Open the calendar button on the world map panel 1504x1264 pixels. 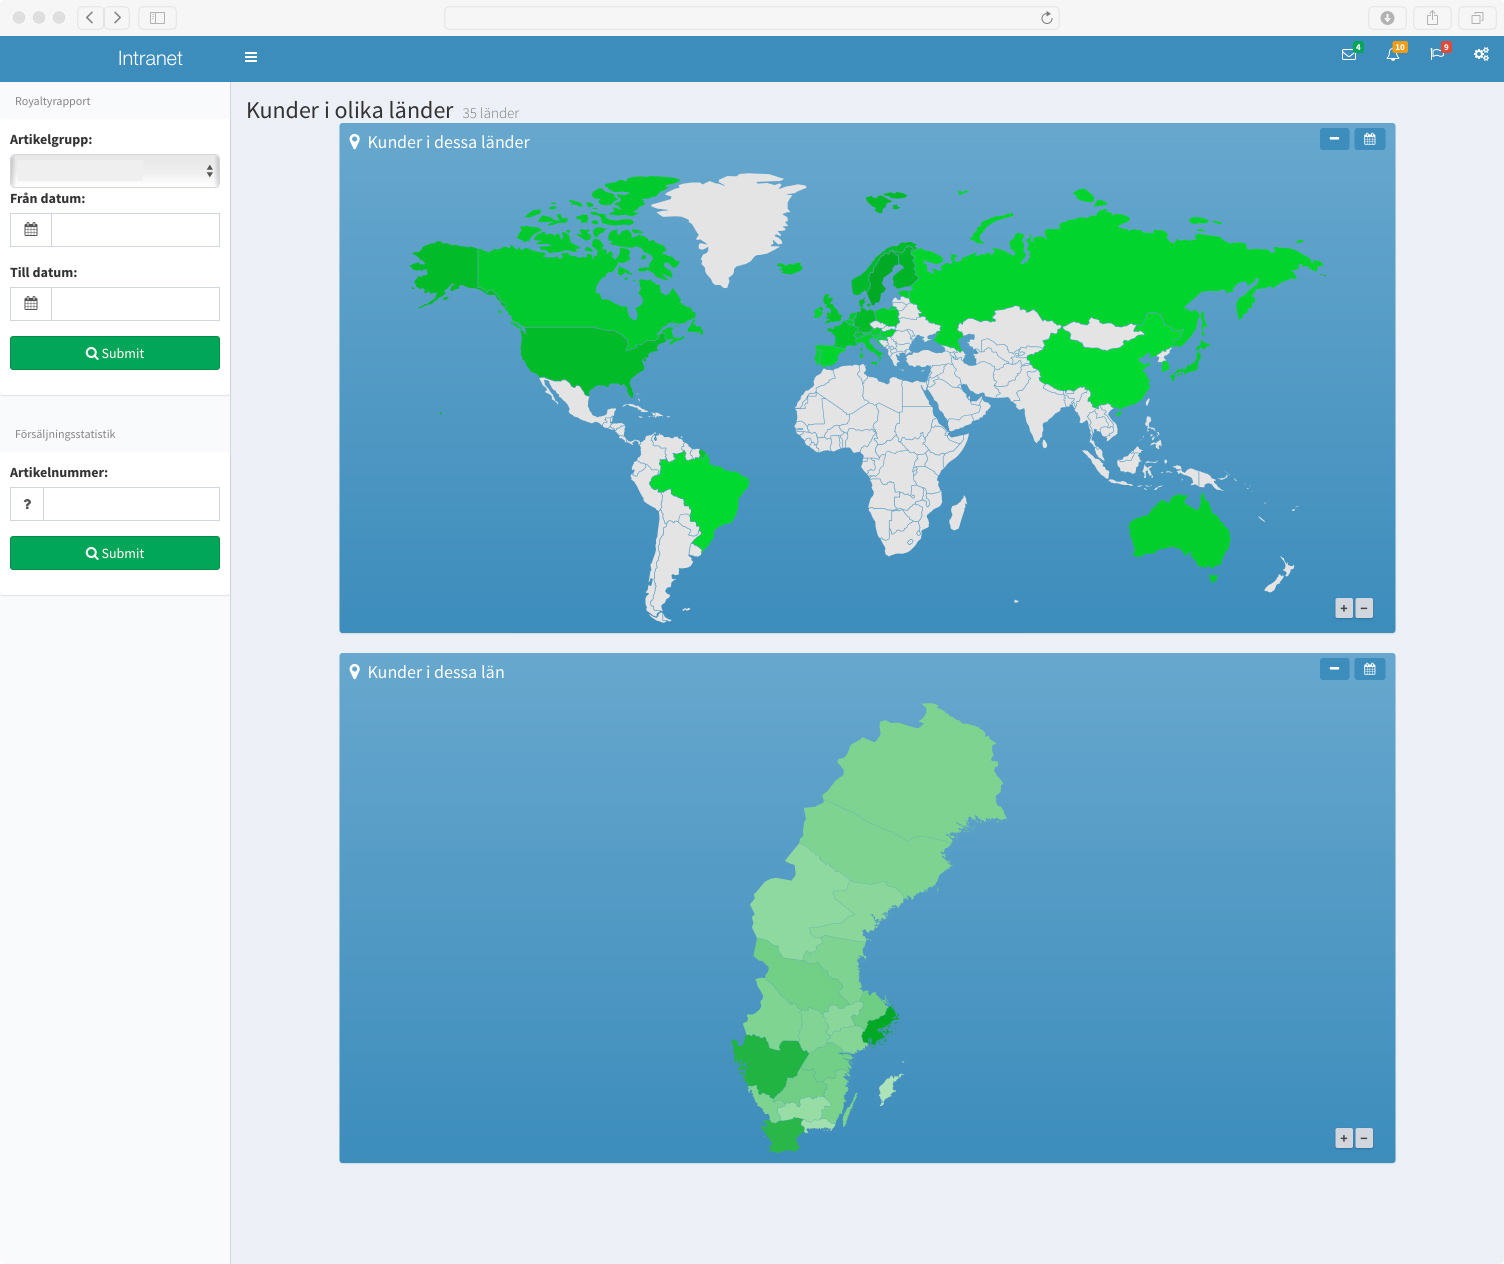(x=1370, y=139)
